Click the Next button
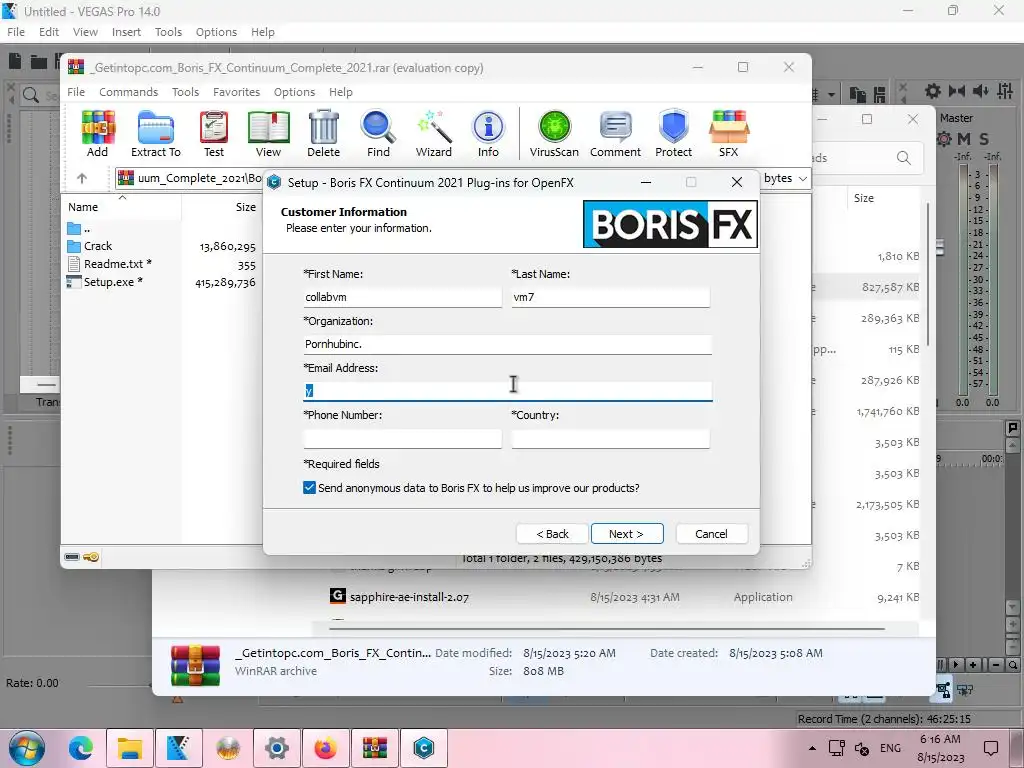This screenshot has width=1024, height=768. [x=627, y=534]
